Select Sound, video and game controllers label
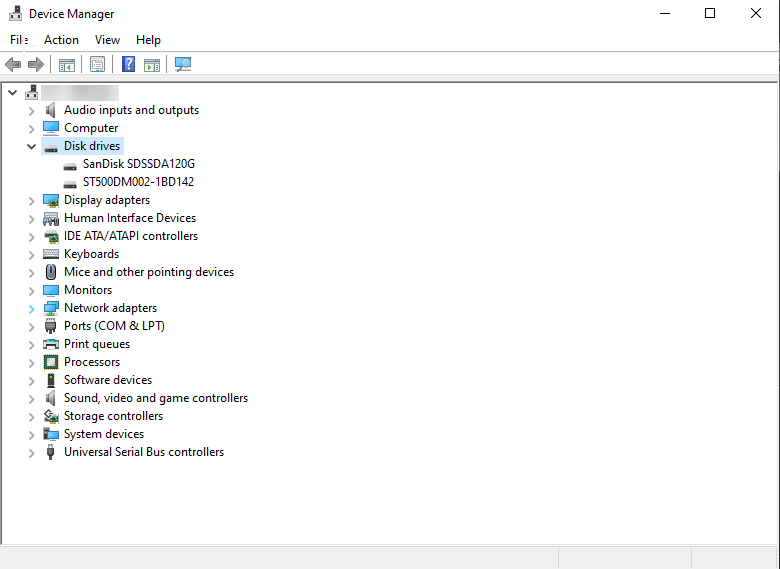 click(x=156, y=398)
